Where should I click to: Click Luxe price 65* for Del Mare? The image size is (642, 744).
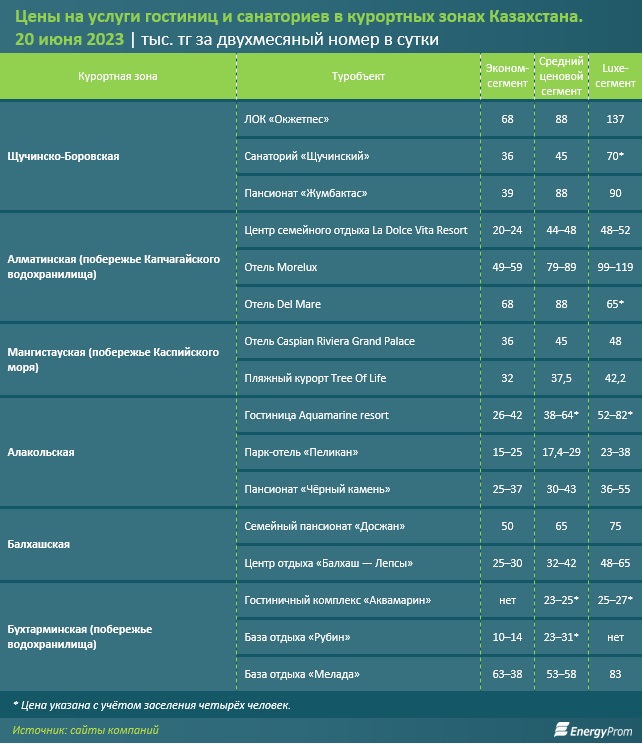click(615, 304)
